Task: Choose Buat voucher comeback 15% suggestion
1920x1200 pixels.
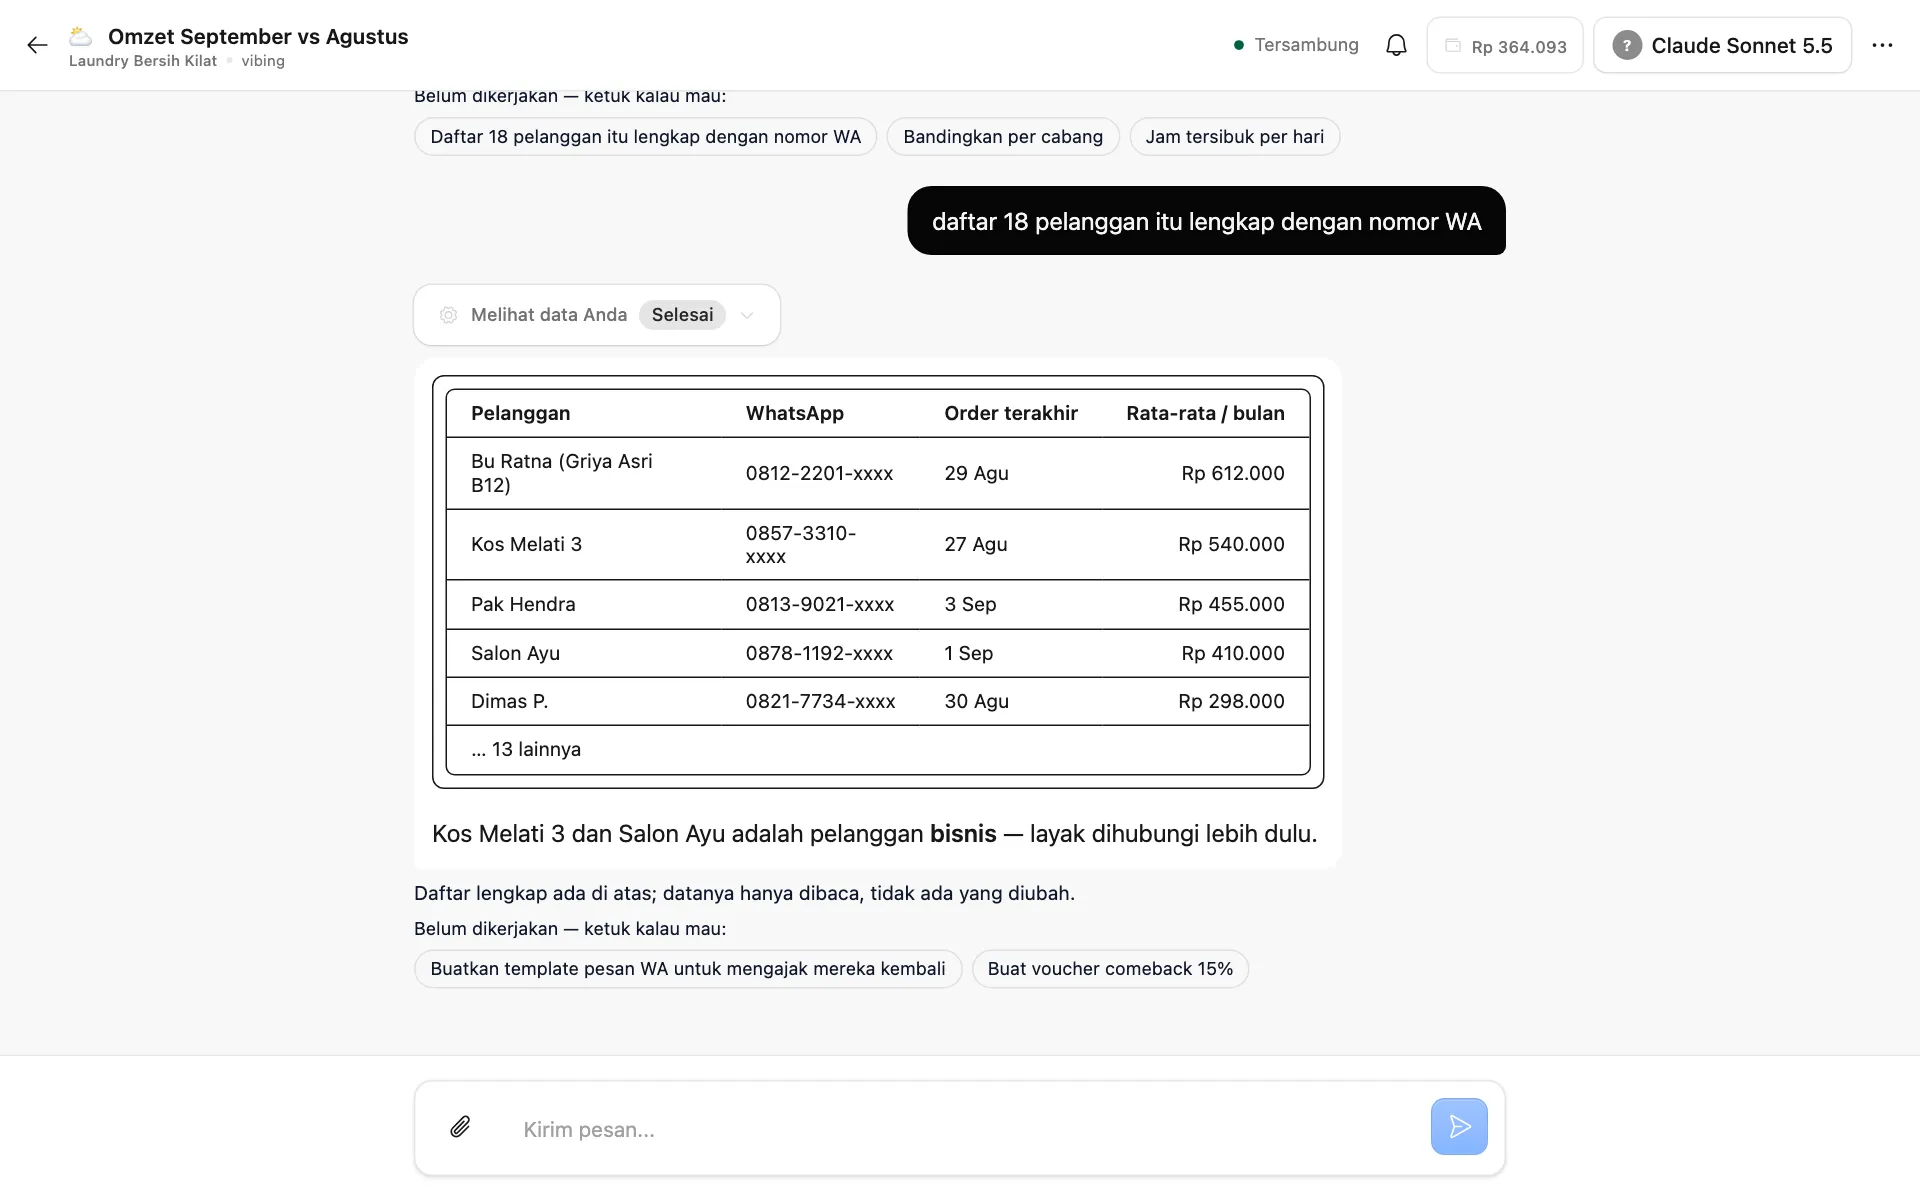Action: [x=1110, y=969]
